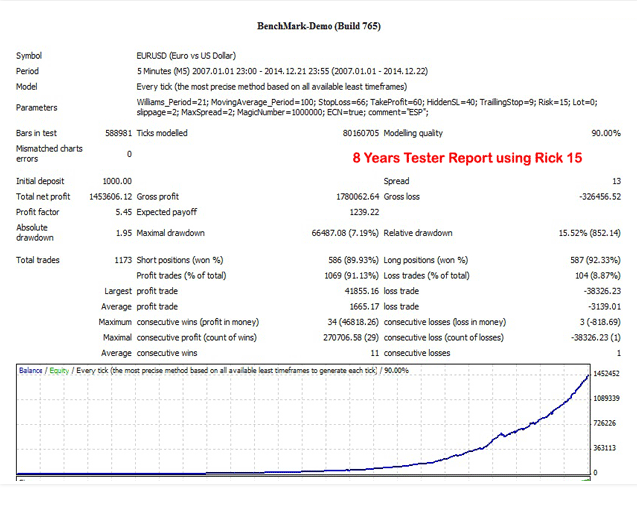Click Average consecutive wins value 11
The width and height of the screenshot is (637, 505).
pyautogui.click(x=375, y=353)
